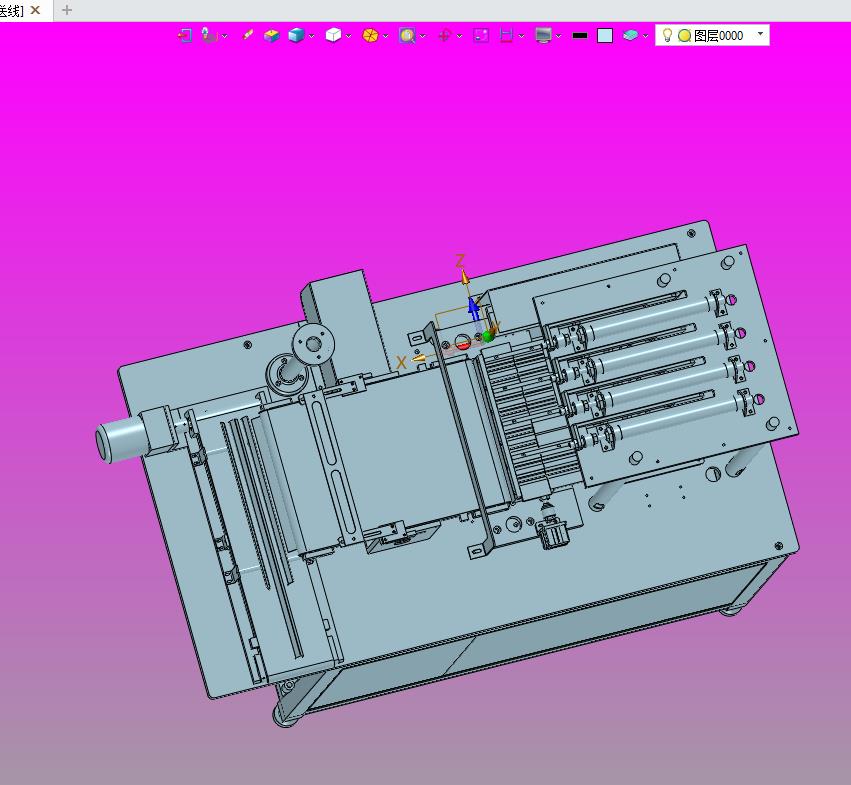851x785 pixels.
Task: Select the motor cylinder on the model's left
Action: point(120,440)
